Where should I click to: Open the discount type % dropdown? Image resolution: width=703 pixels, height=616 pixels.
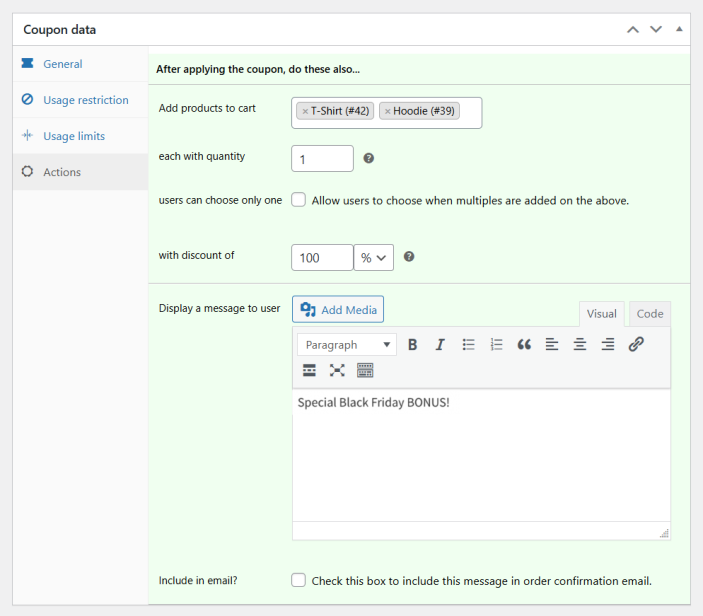(374, 258)
